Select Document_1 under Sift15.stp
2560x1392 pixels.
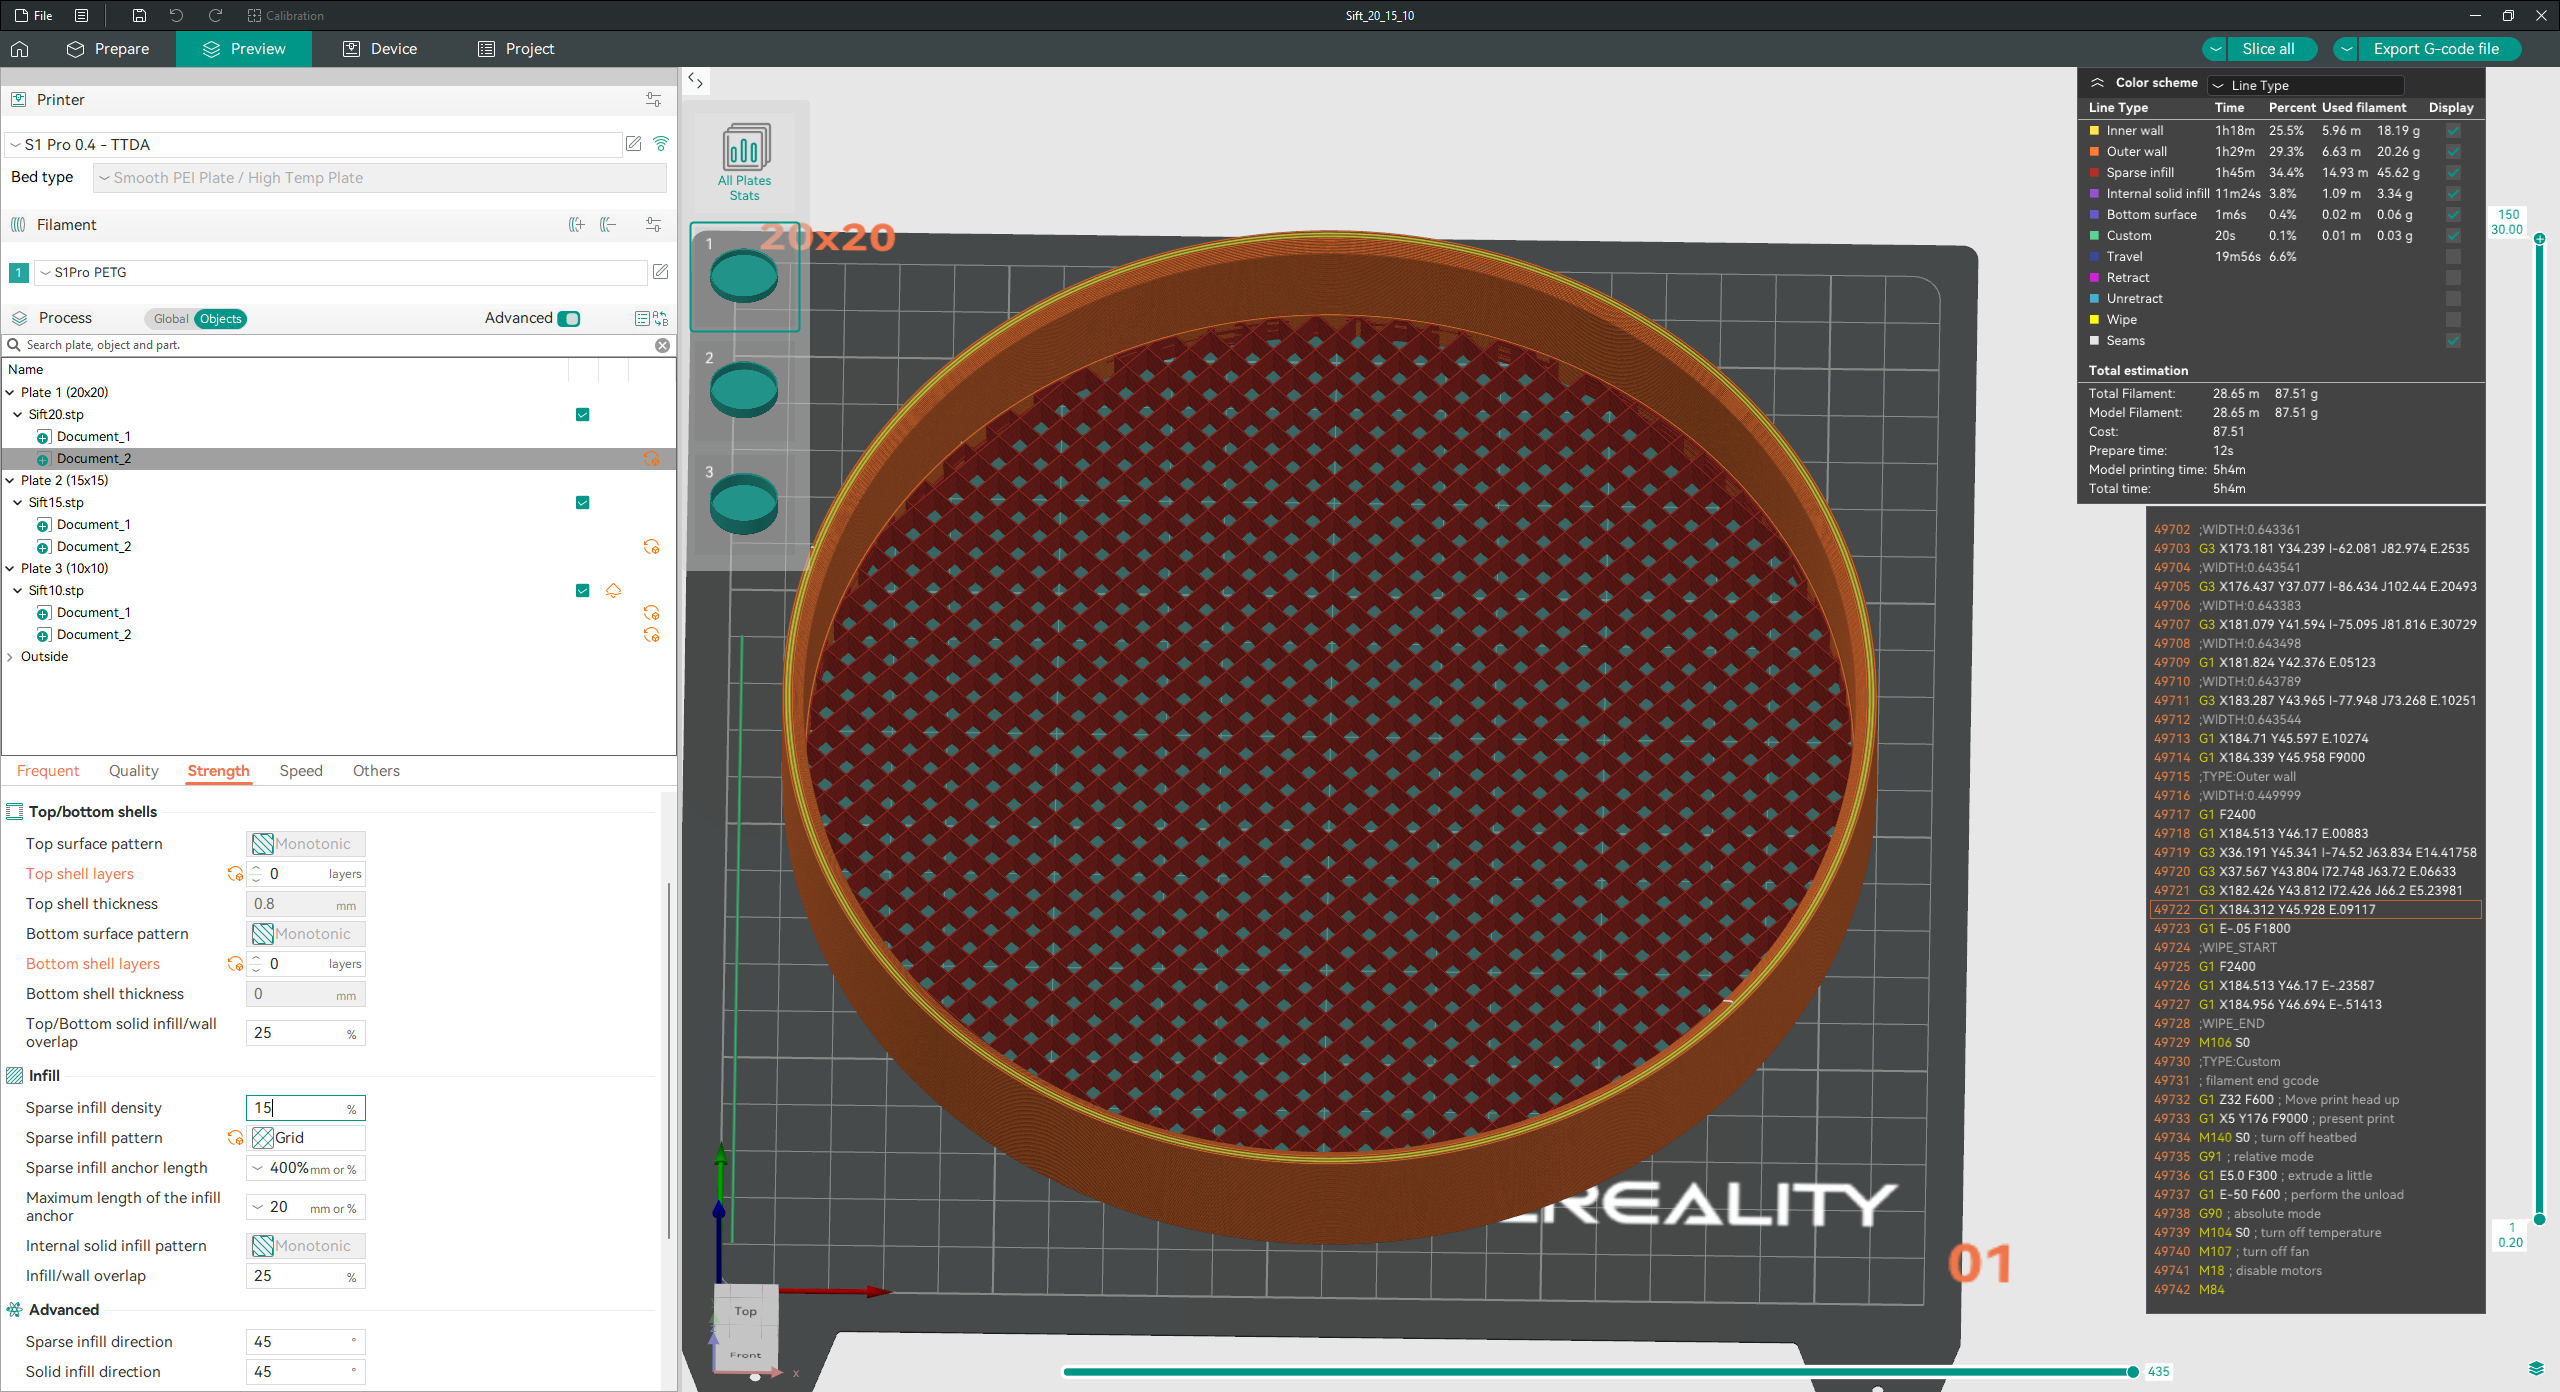pyautogui.click(x=93, y=525)
